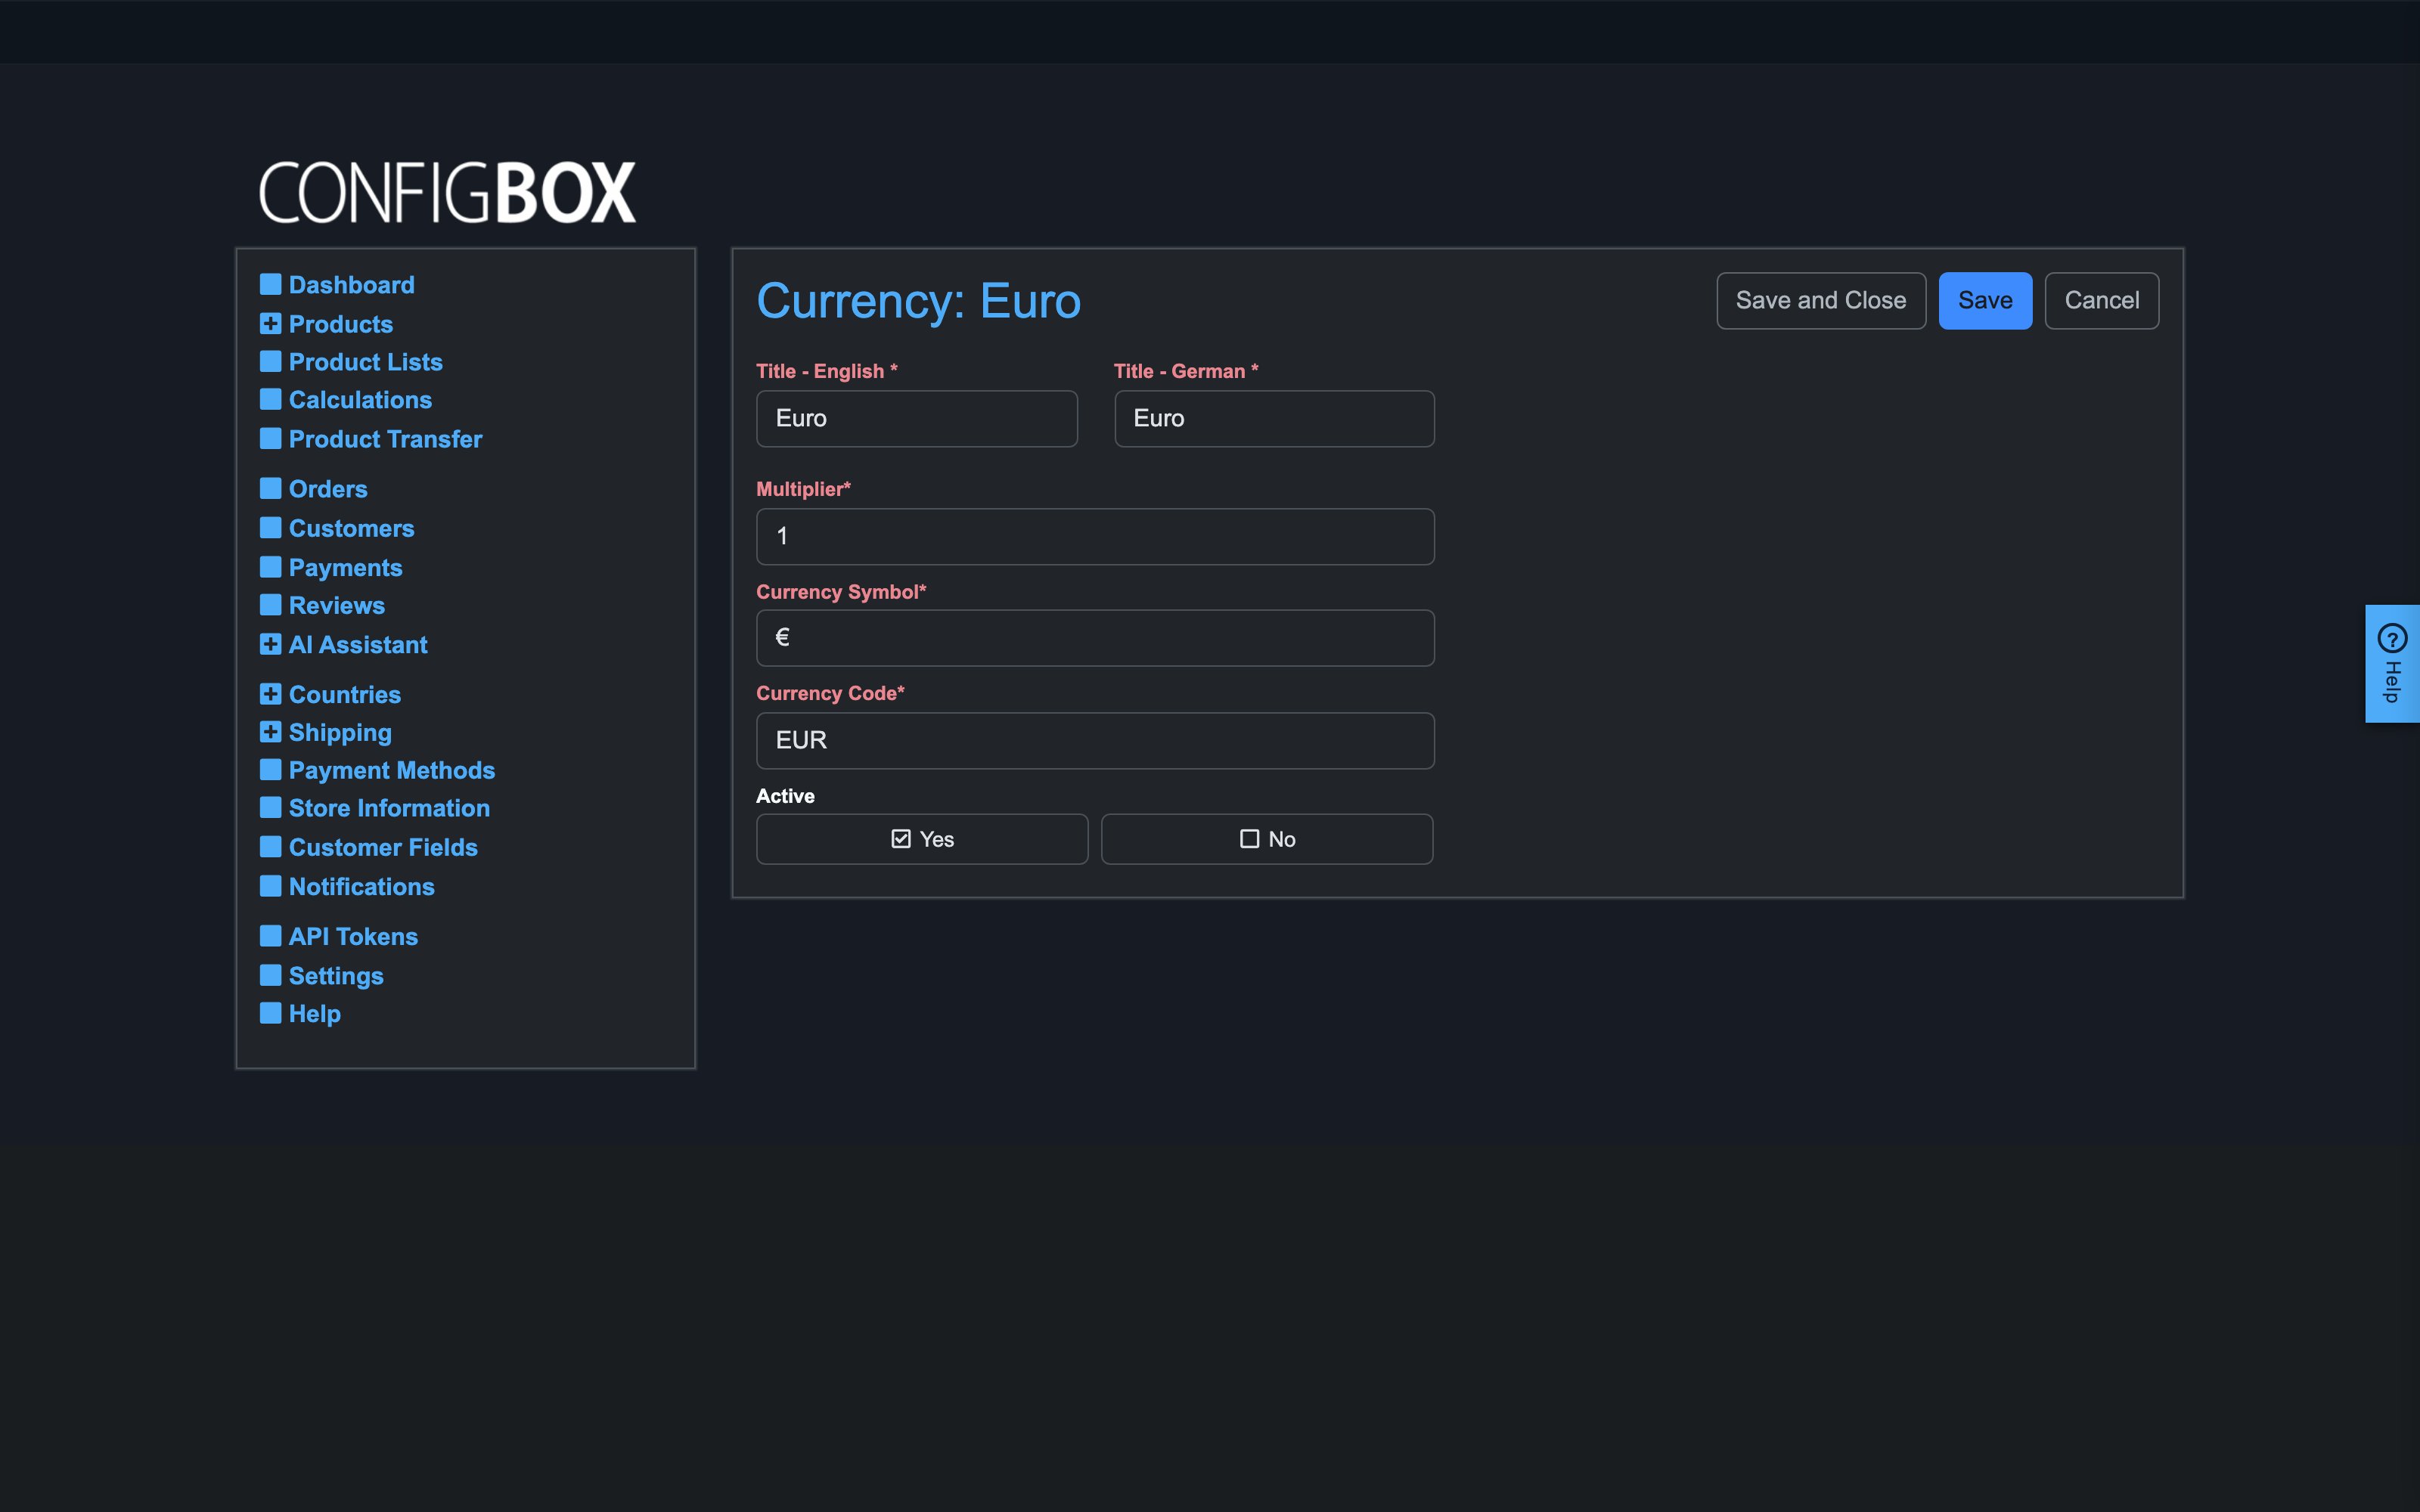
Task: Open the Help link in the sidebar
Action: pyautogui.click(x=315, y=1014)
